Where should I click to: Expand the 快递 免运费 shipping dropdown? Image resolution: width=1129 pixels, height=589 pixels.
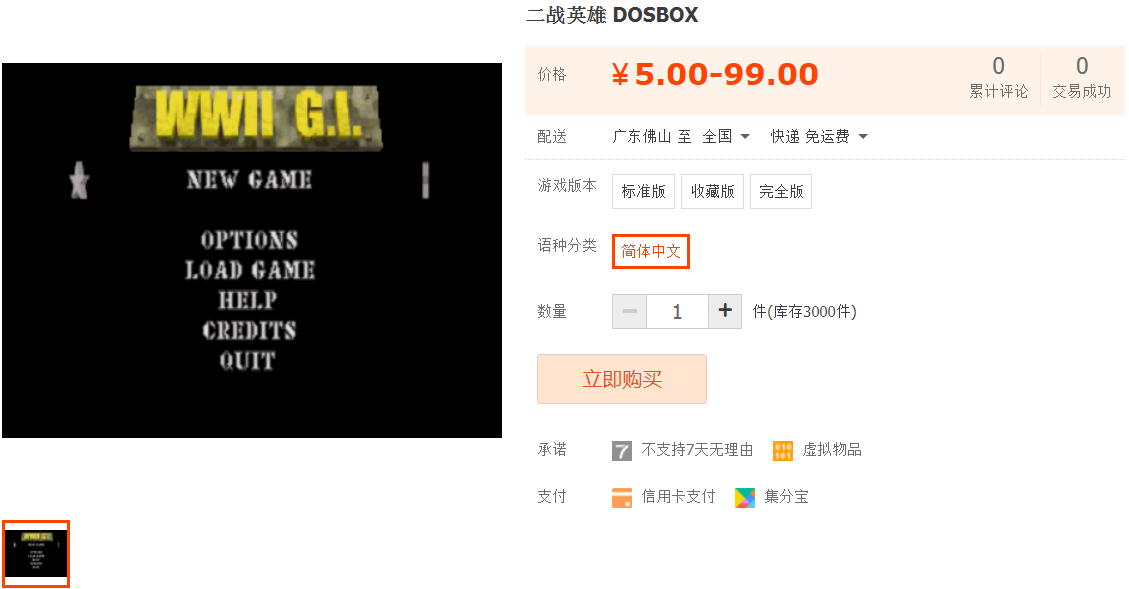[x=819, y=137]
